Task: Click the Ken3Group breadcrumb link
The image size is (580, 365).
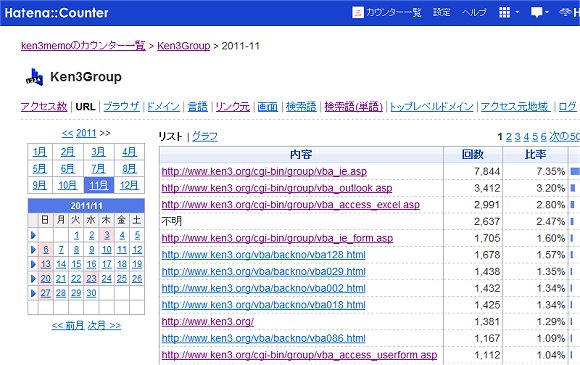Action: click(x=183, y=46)
